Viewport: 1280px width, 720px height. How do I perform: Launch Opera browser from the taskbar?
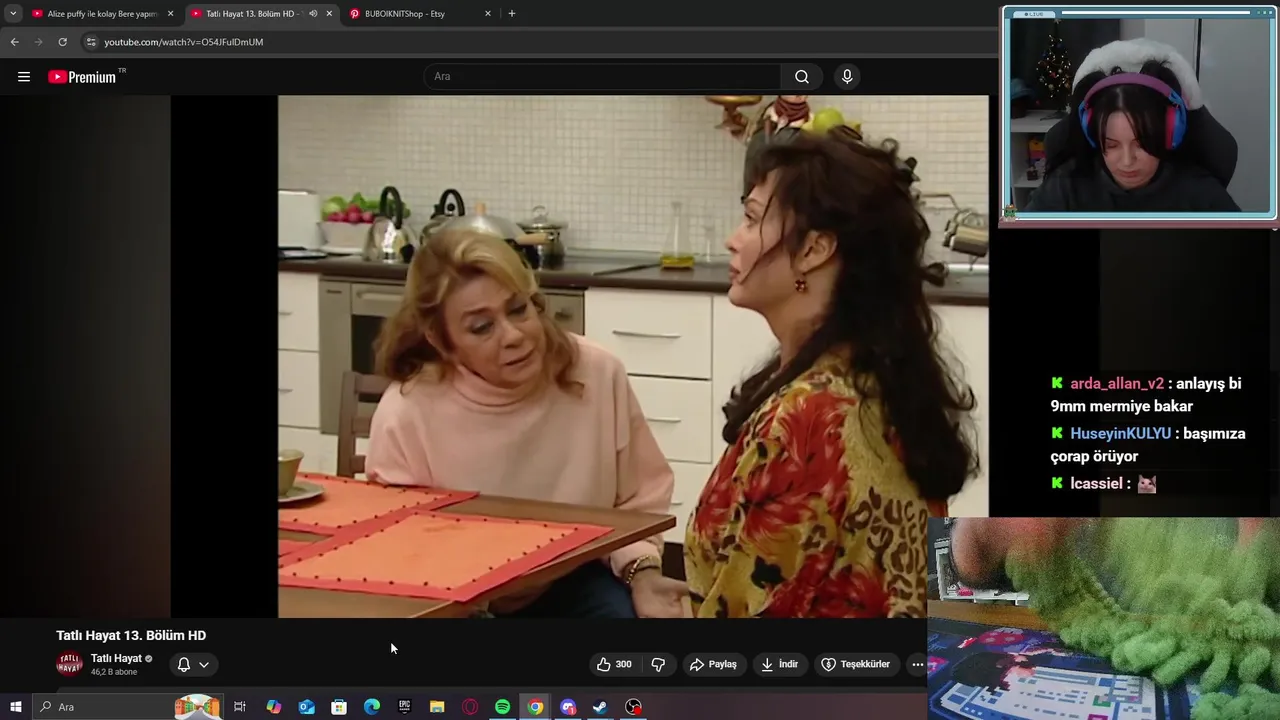[470, 707]
